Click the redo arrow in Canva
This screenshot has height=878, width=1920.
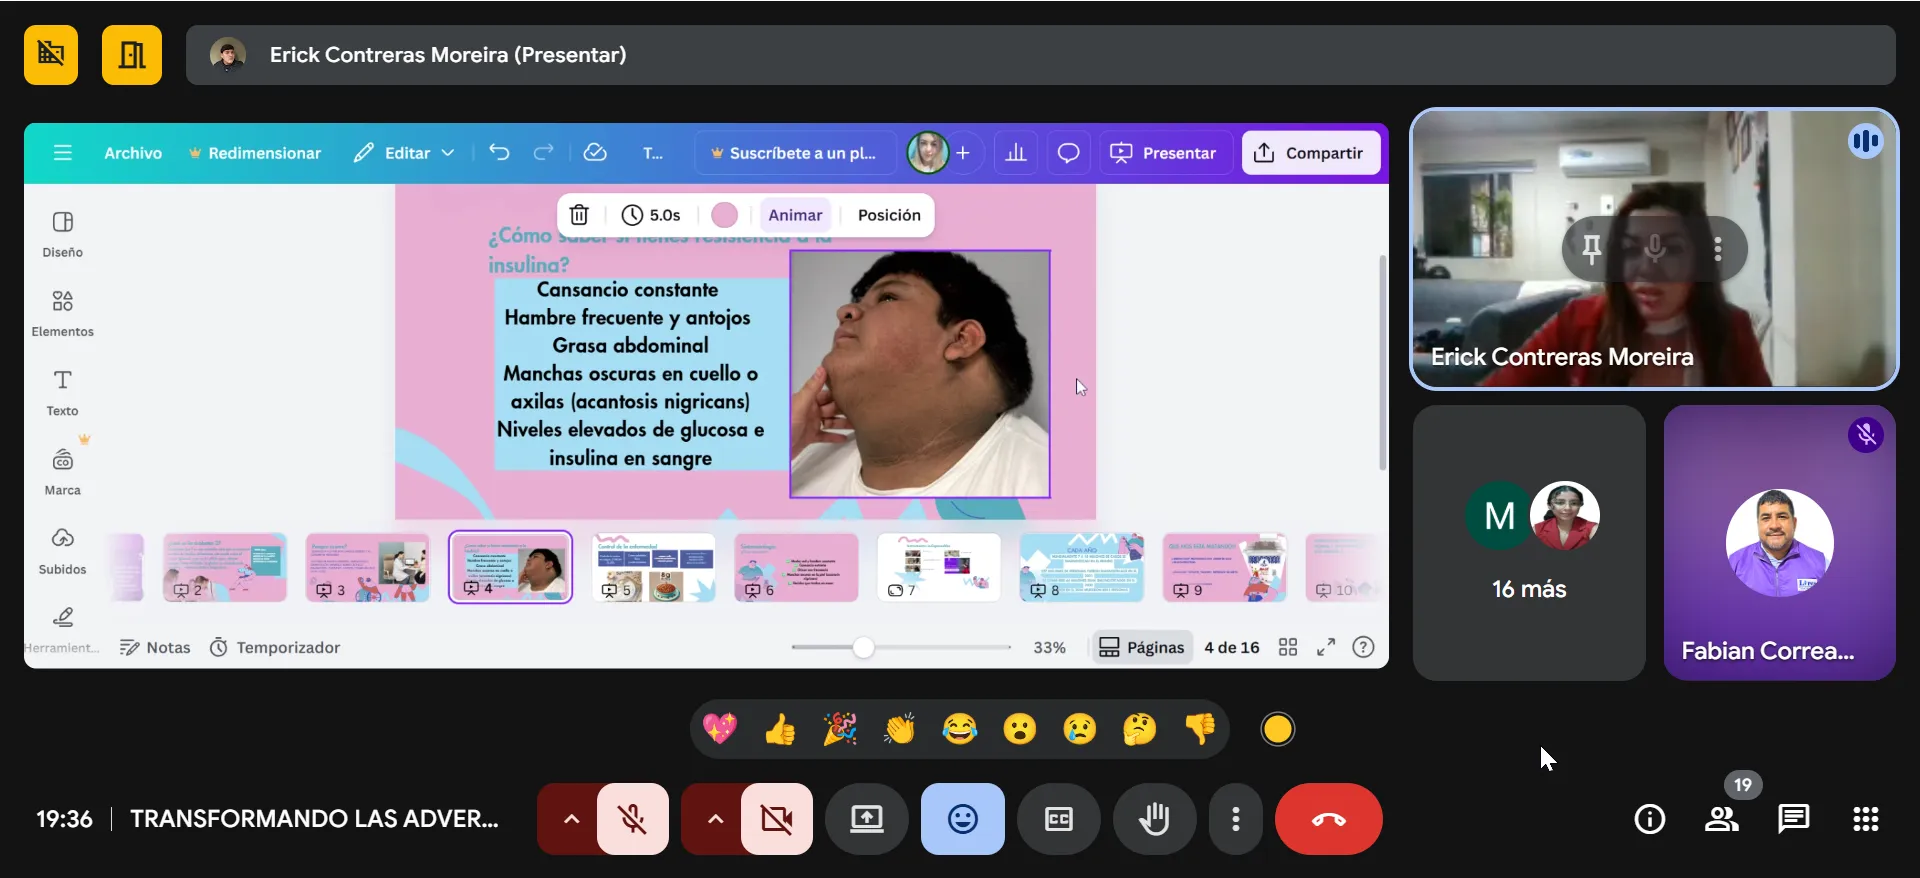point(543,153)
